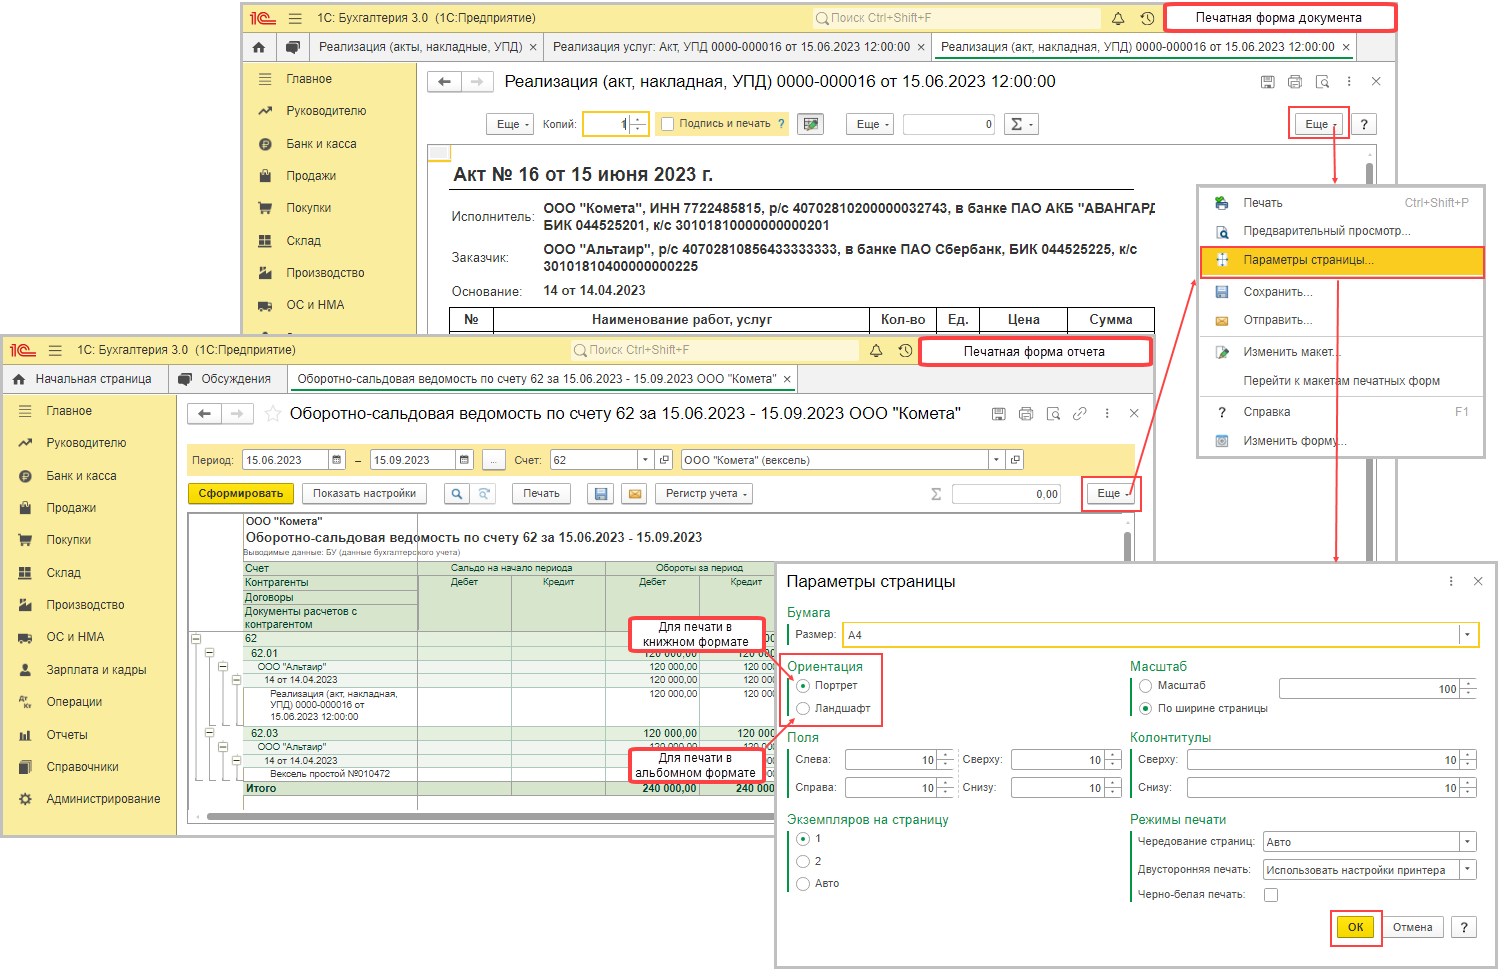Click Печать button in report command bar

(x=541, y=494)
